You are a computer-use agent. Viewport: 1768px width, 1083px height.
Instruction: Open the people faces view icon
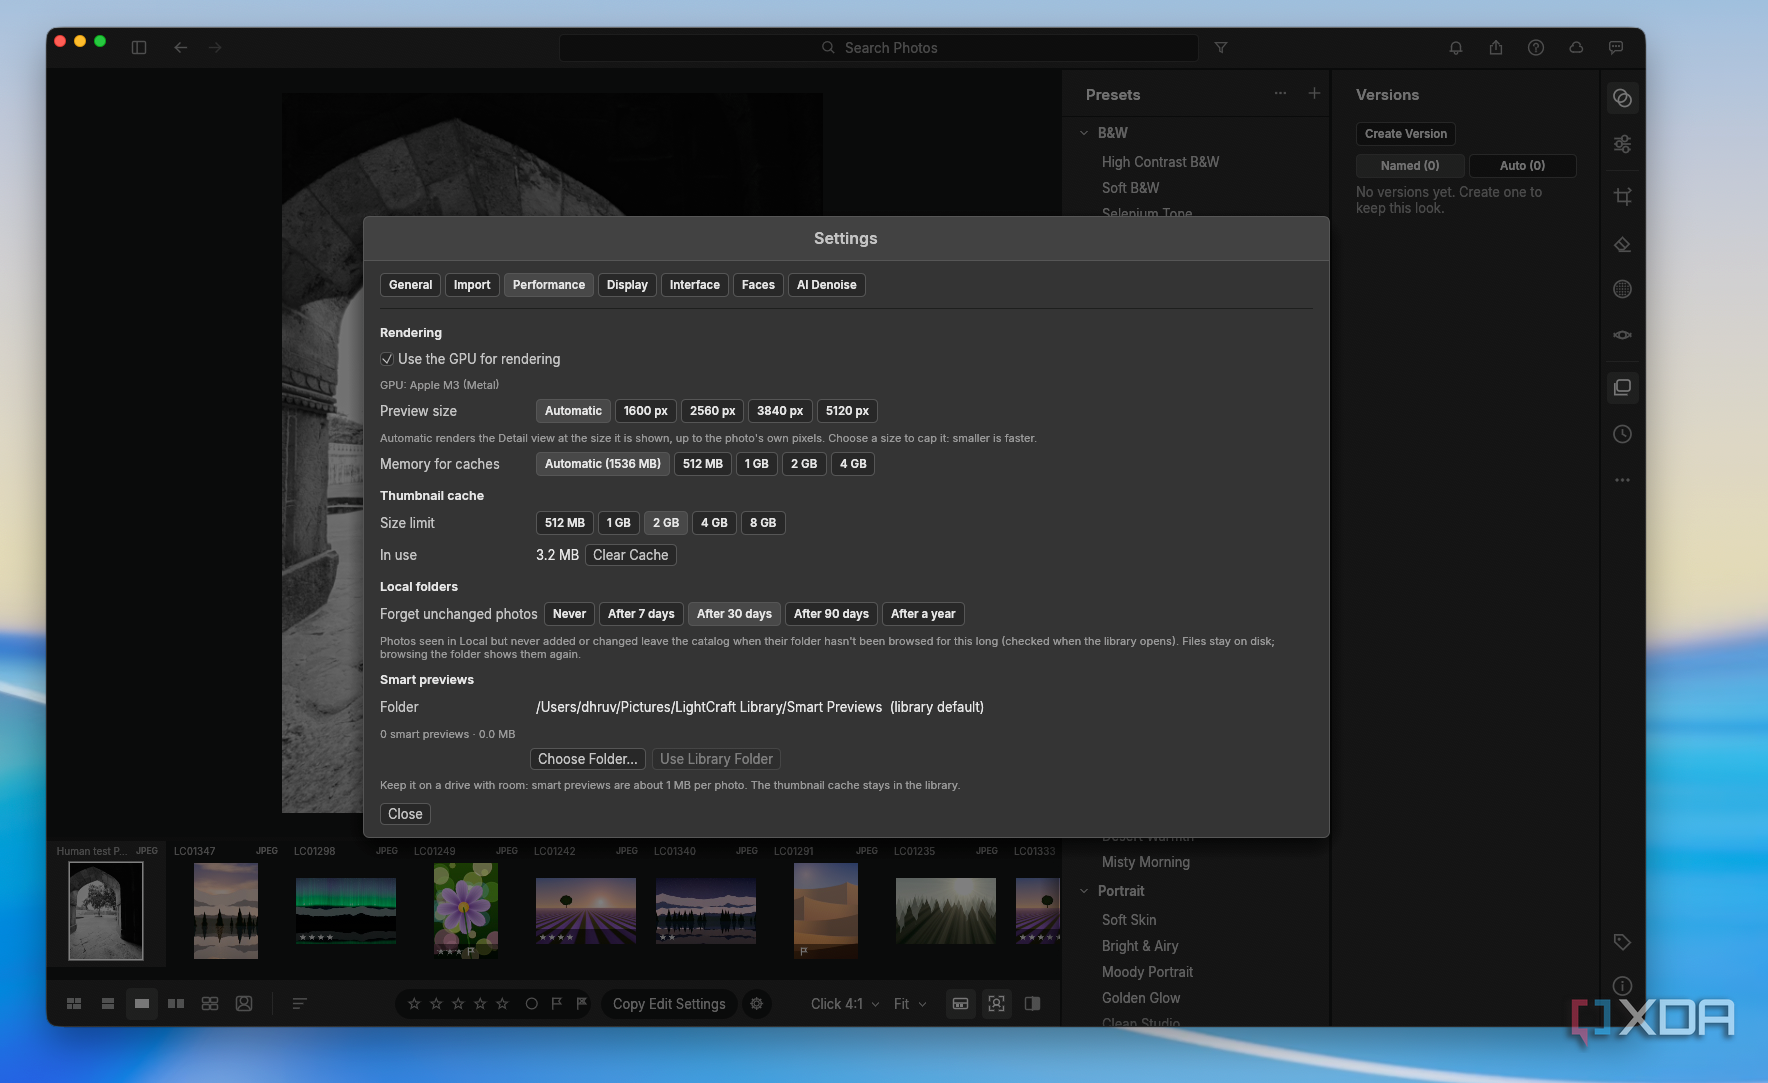244,1004
